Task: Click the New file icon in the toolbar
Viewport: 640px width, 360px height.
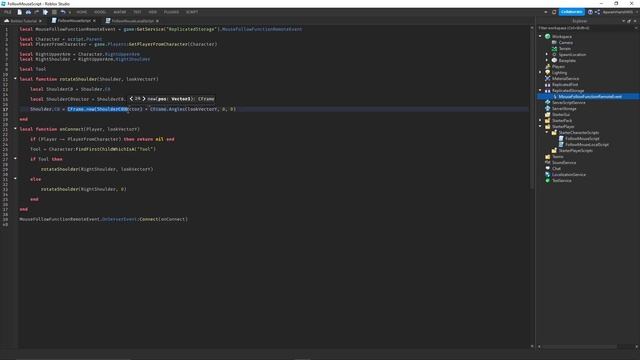Action: (x=20, y=12)
